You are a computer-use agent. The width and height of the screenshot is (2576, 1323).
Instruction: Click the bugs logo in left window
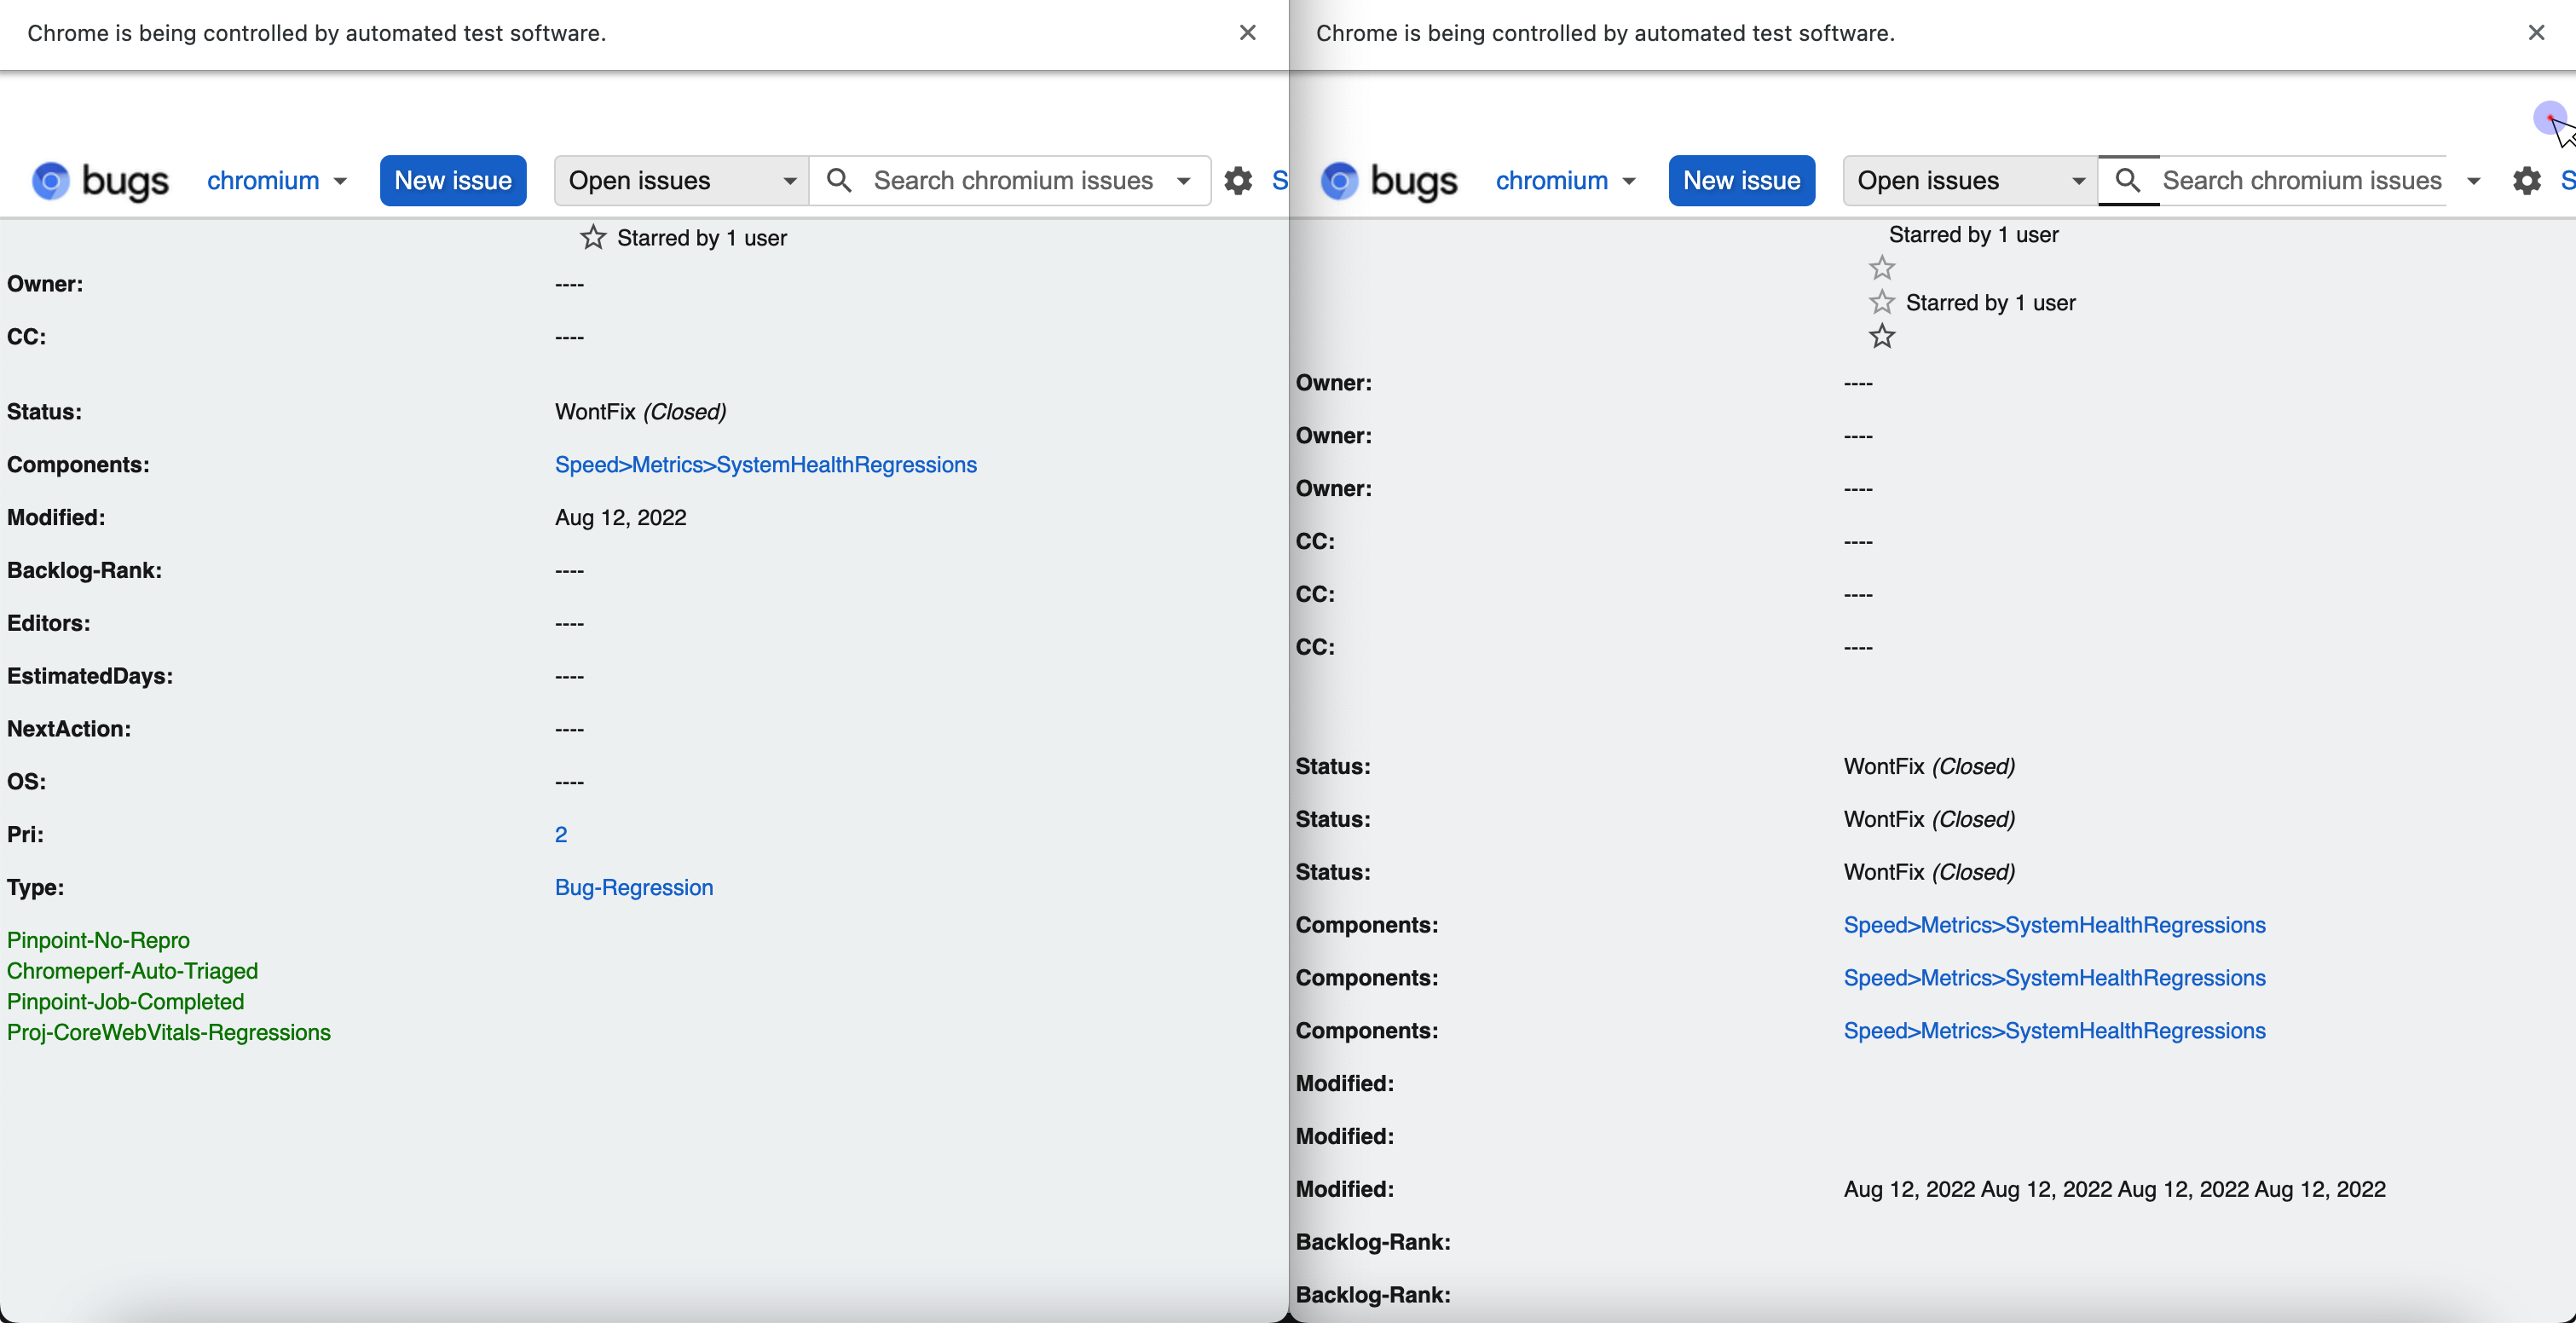point(100,181)
